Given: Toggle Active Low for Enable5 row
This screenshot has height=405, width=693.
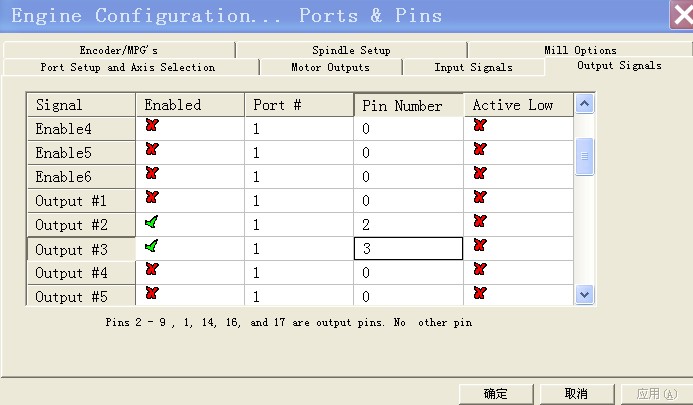Looking at the screenshot, I should point(480,150).
